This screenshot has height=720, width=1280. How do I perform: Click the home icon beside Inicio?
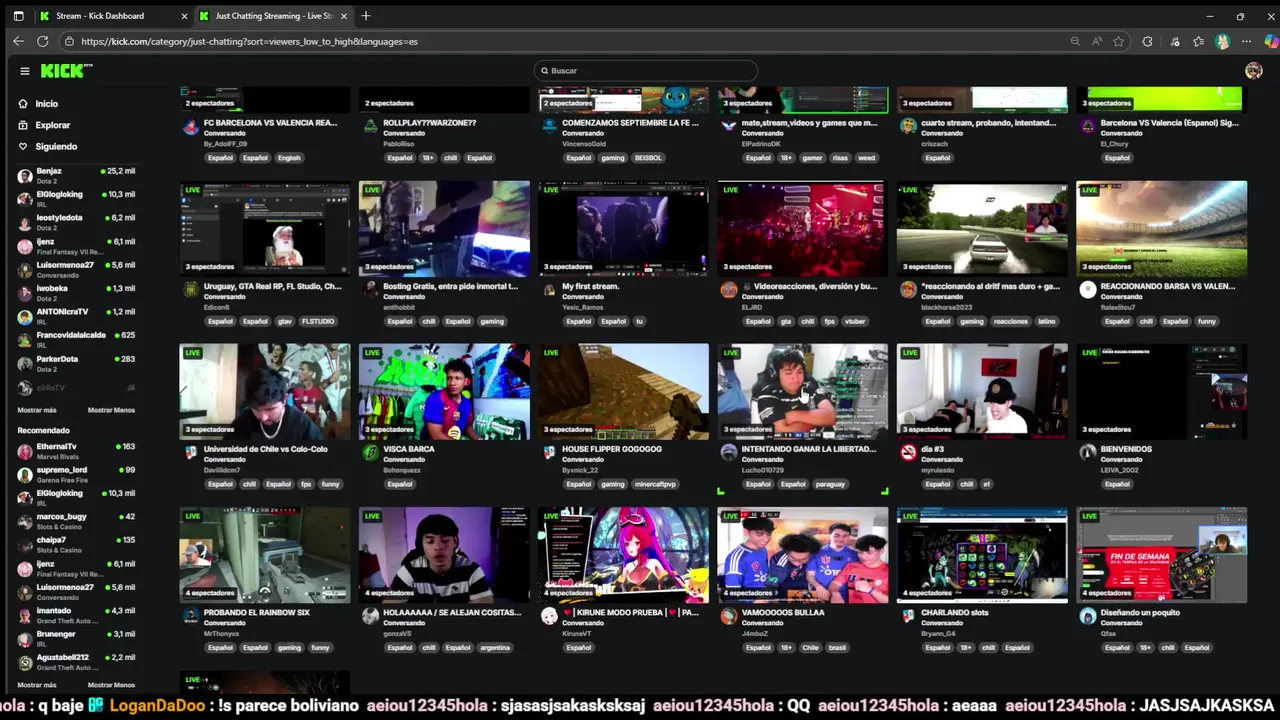[x=23, y=104]
